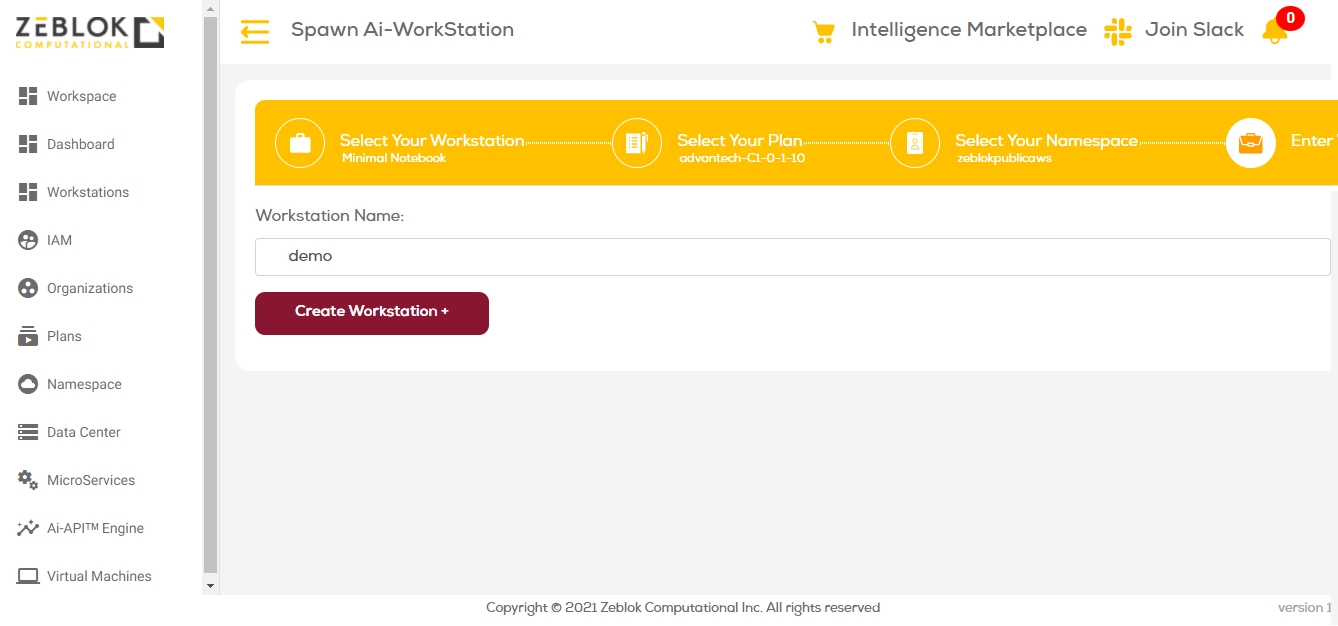The height and width of the screenshot is (626, 1338).
Task: Open IAM from the sidebar
Action: 59,240
